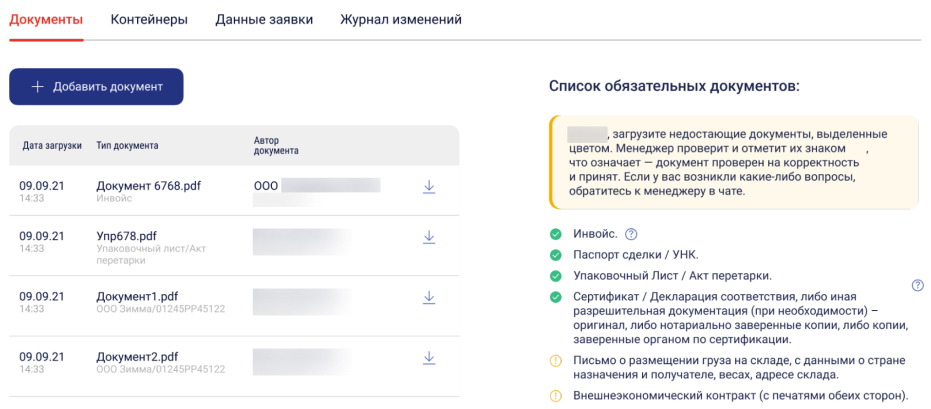Click green check next to Паспорт сделки
Image resolution: width=931 pixels, height=409 pixels.
(x=556, y=255)
